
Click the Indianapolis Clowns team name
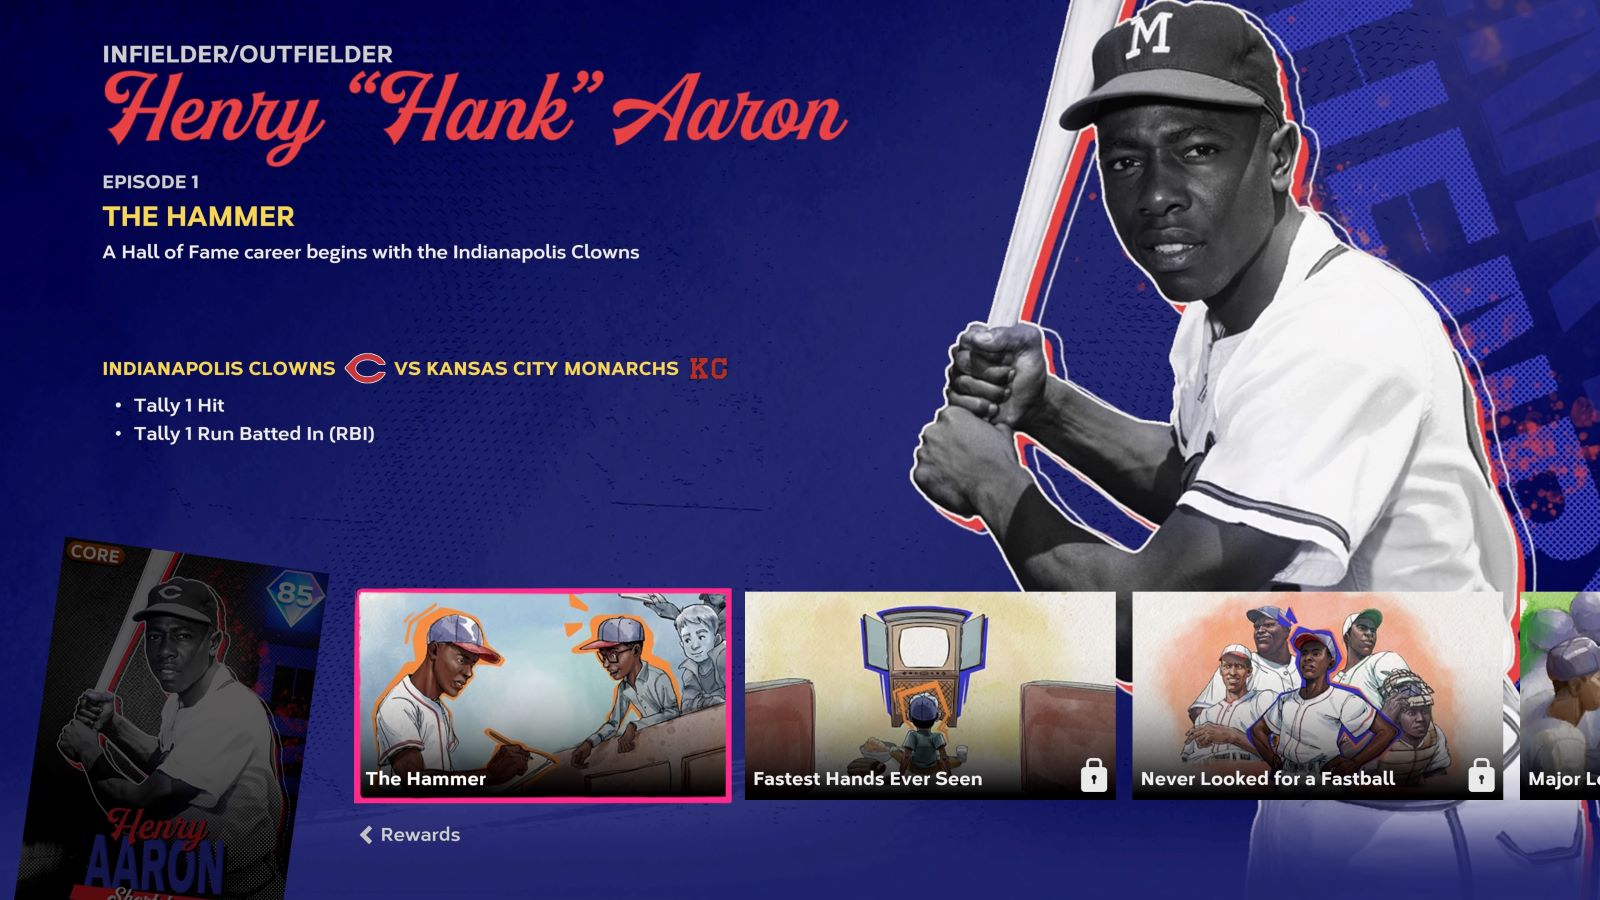[x=219, y=368]
